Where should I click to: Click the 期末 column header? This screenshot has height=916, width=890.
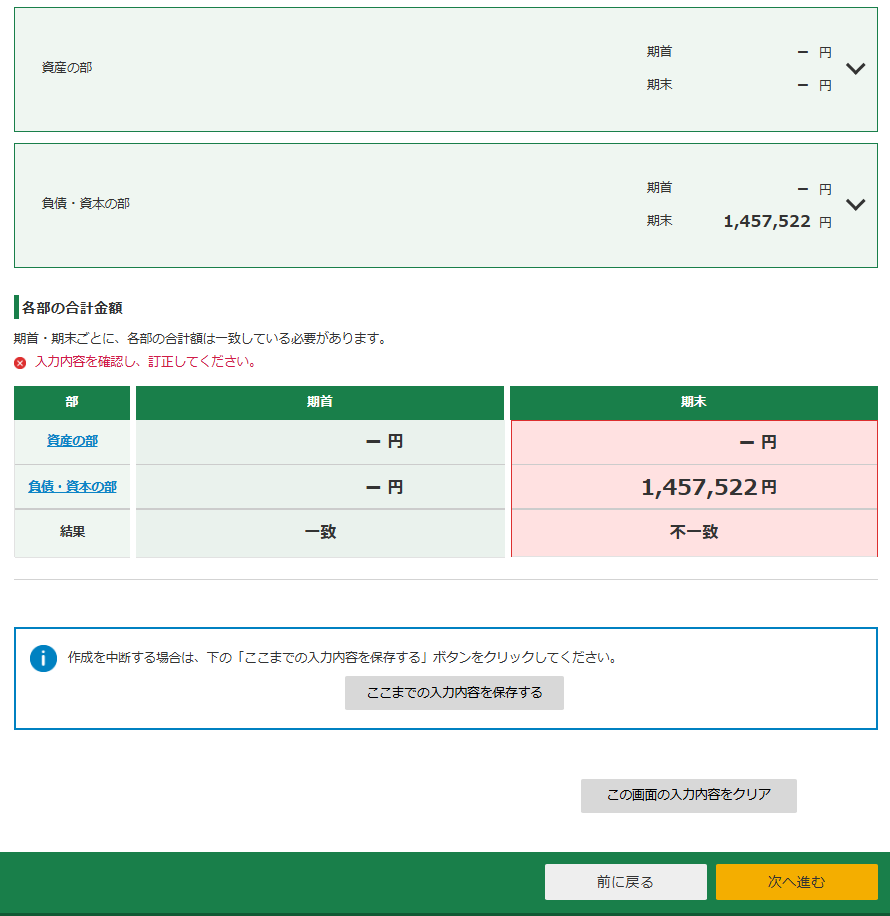point(693,402)
